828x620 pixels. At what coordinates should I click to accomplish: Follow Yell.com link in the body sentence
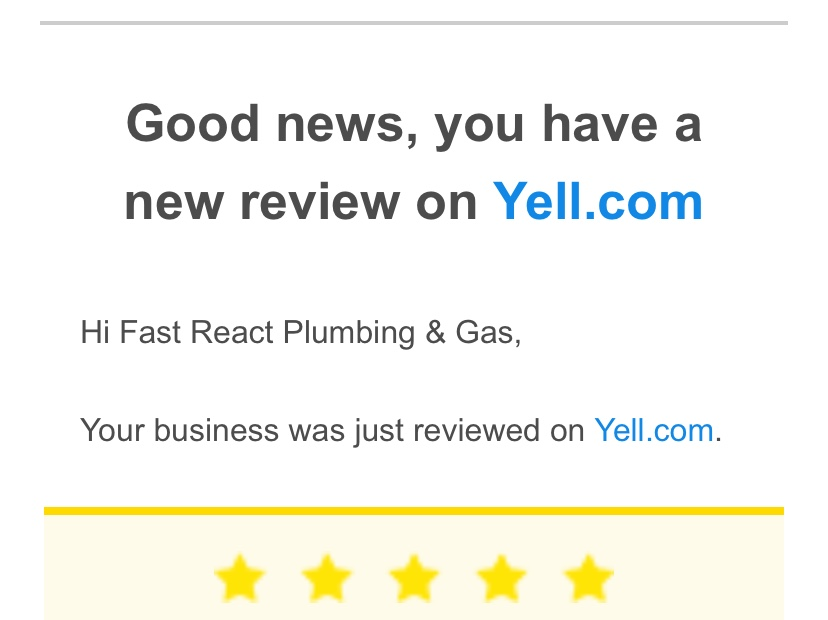654,430
